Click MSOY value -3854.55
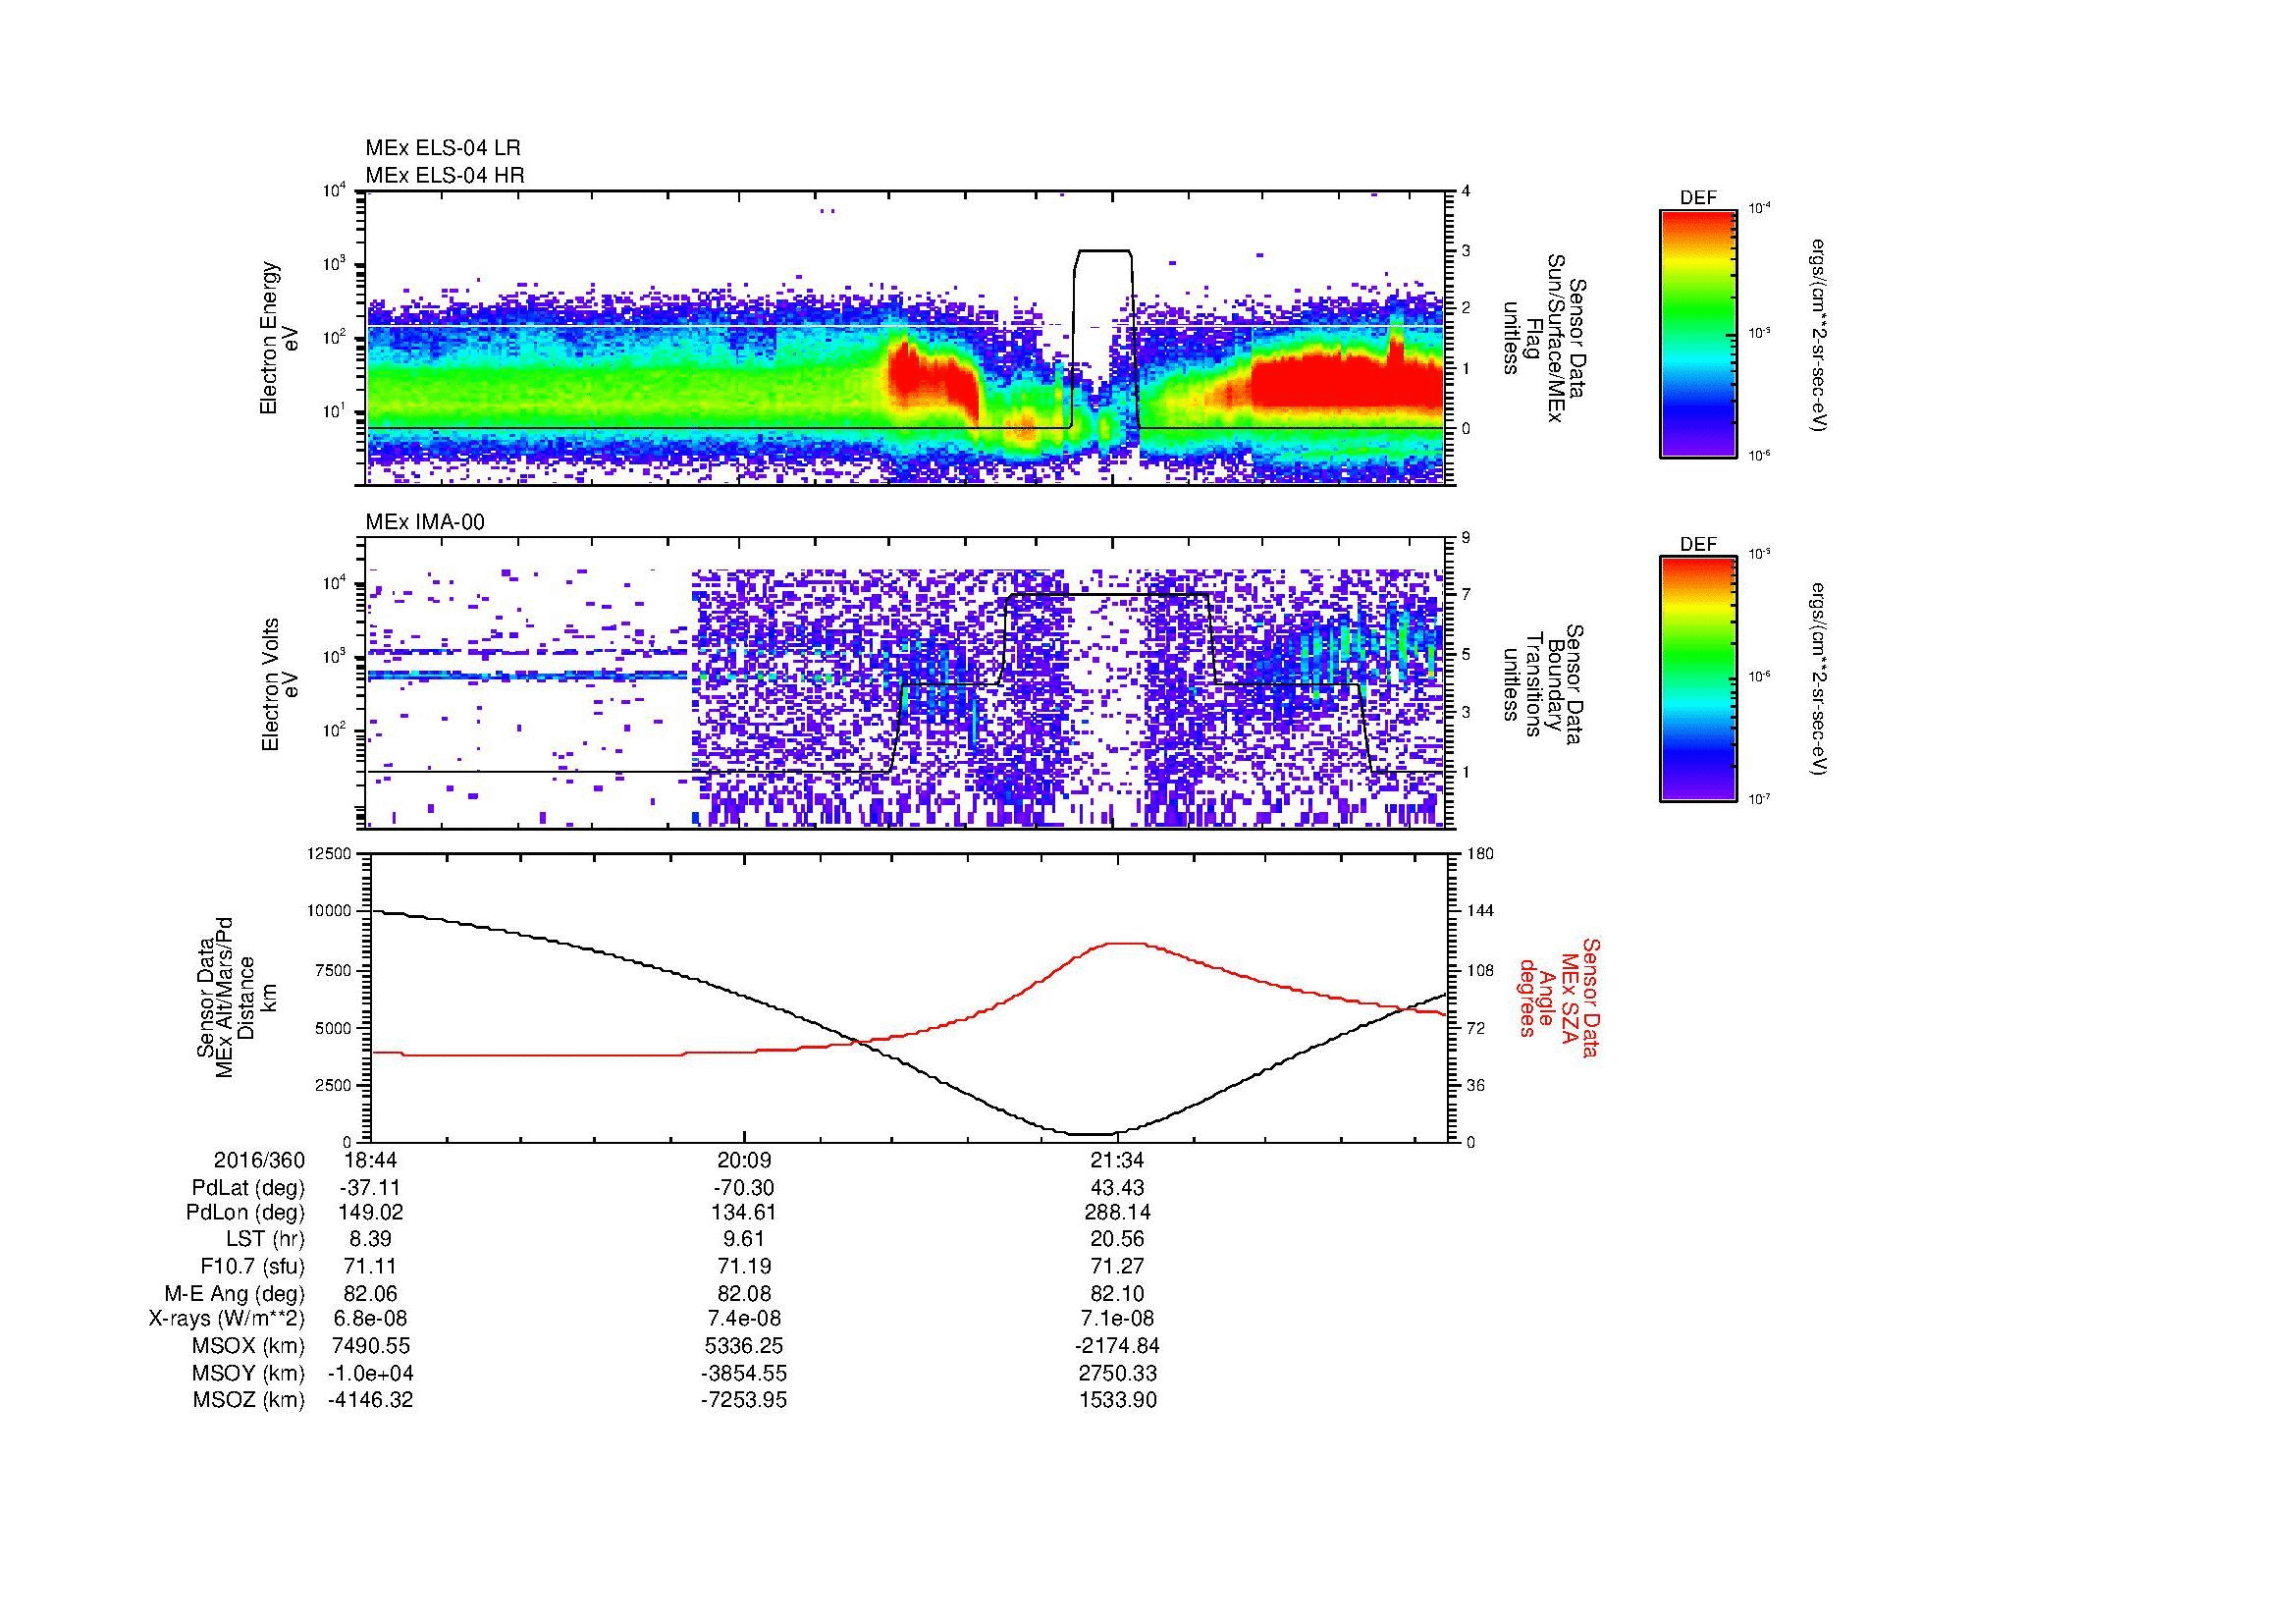This screenshot has height=1623, width=2296. click(x=744, y=1373)
